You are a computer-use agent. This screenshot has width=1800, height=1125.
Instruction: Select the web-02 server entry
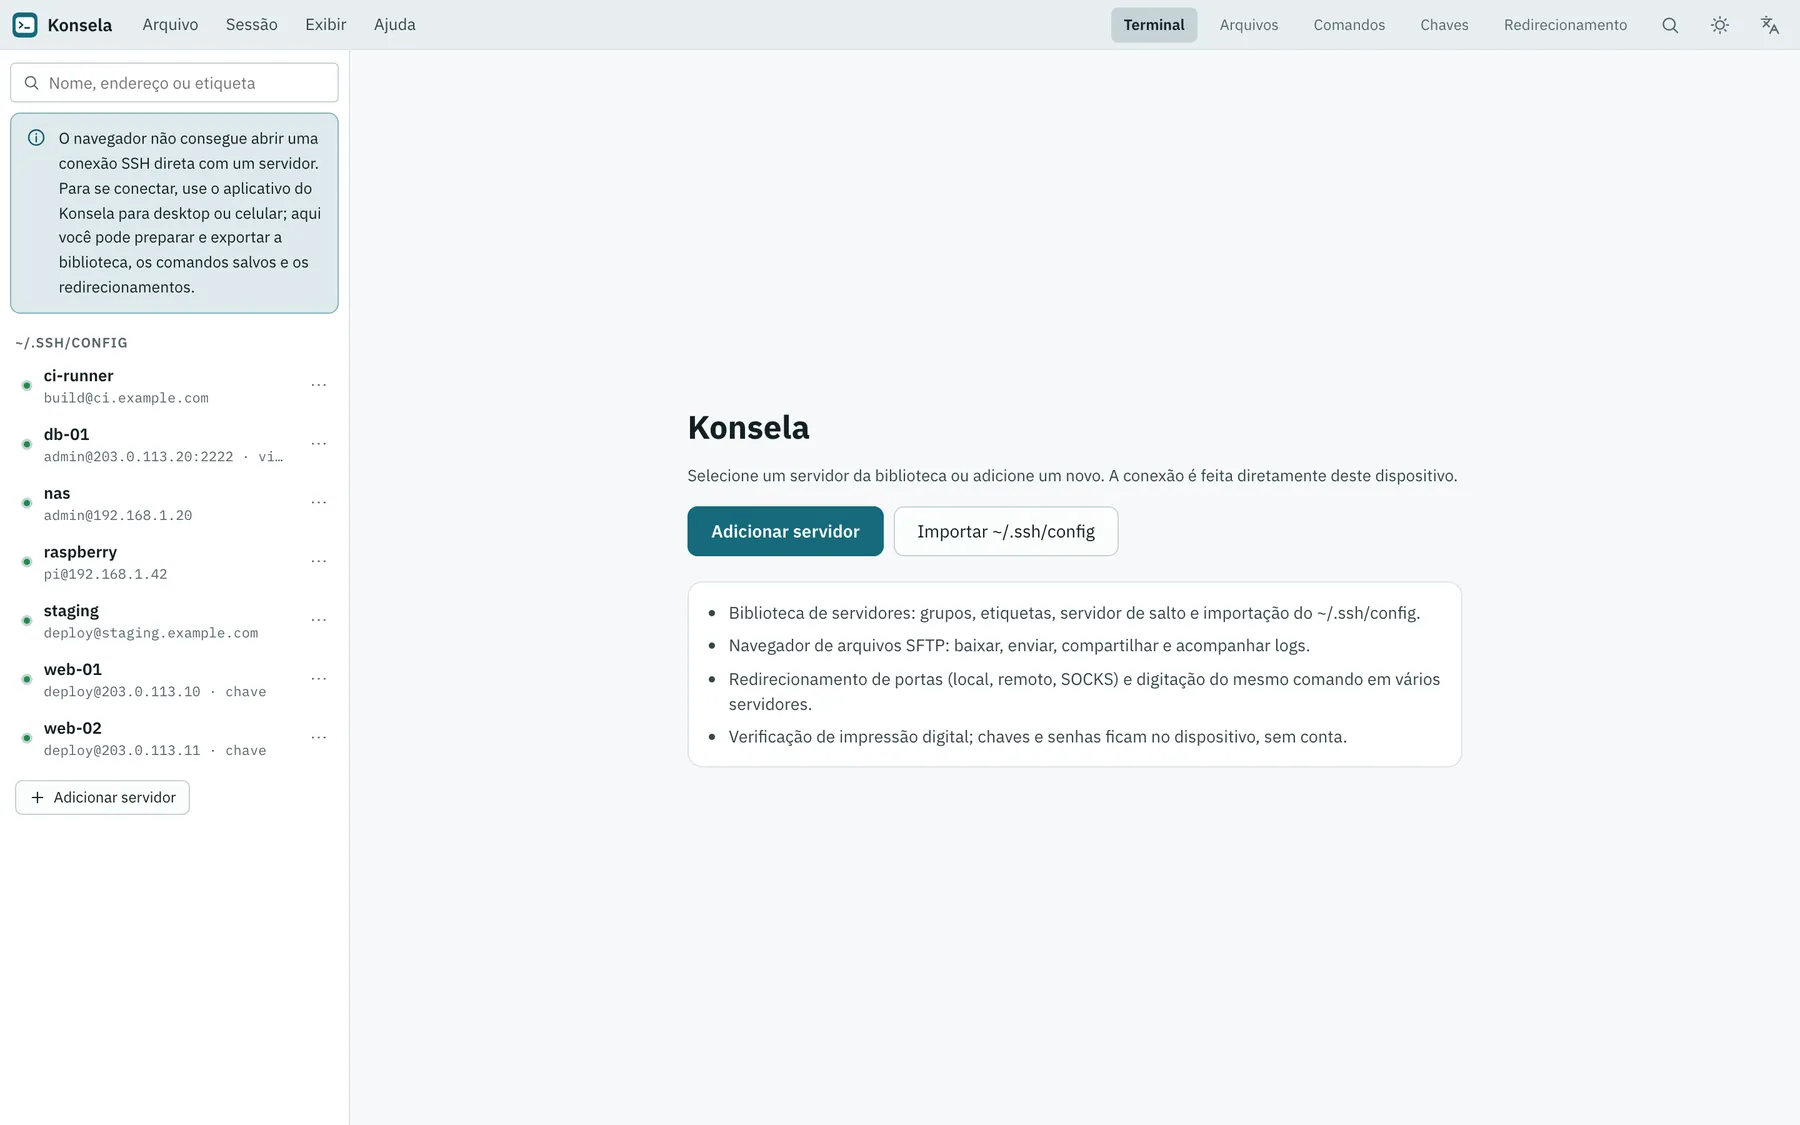click(x=174, y=738)
